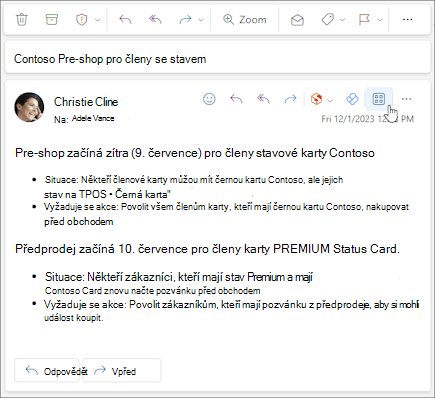Click the bullet 'Vyžaduje se akce: Povolit zákazníkům'
This screenshot has height=398, width=435.
[231, 305]
